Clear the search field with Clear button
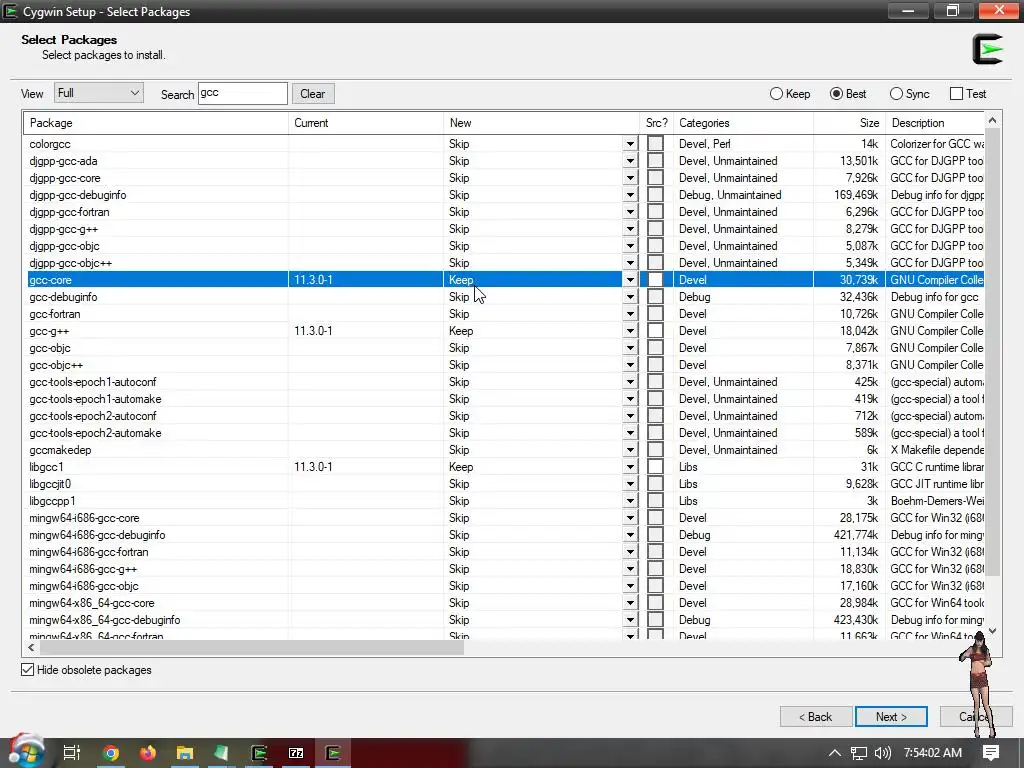 tap(313, 93)
